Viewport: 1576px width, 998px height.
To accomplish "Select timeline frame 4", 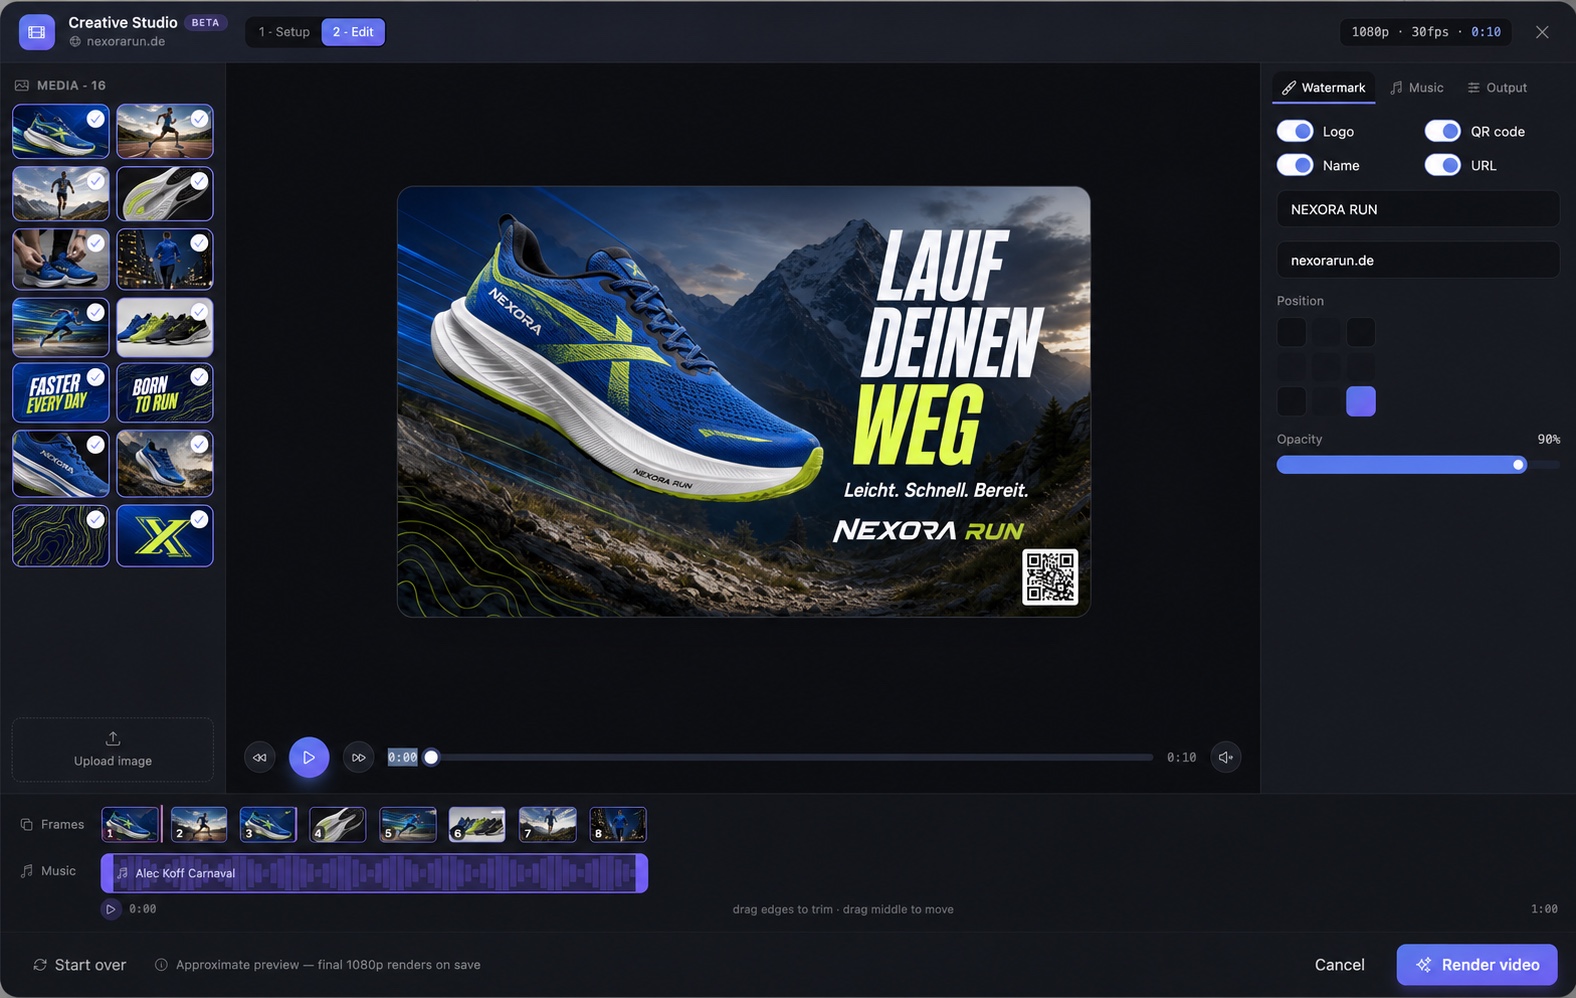I will (338, 825).
